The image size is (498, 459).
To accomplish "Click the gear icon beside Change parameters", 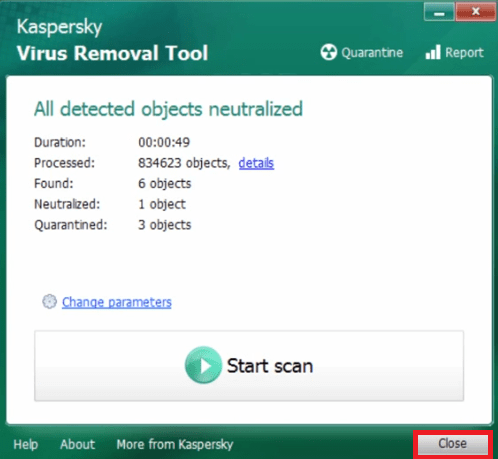I will 50,302.
